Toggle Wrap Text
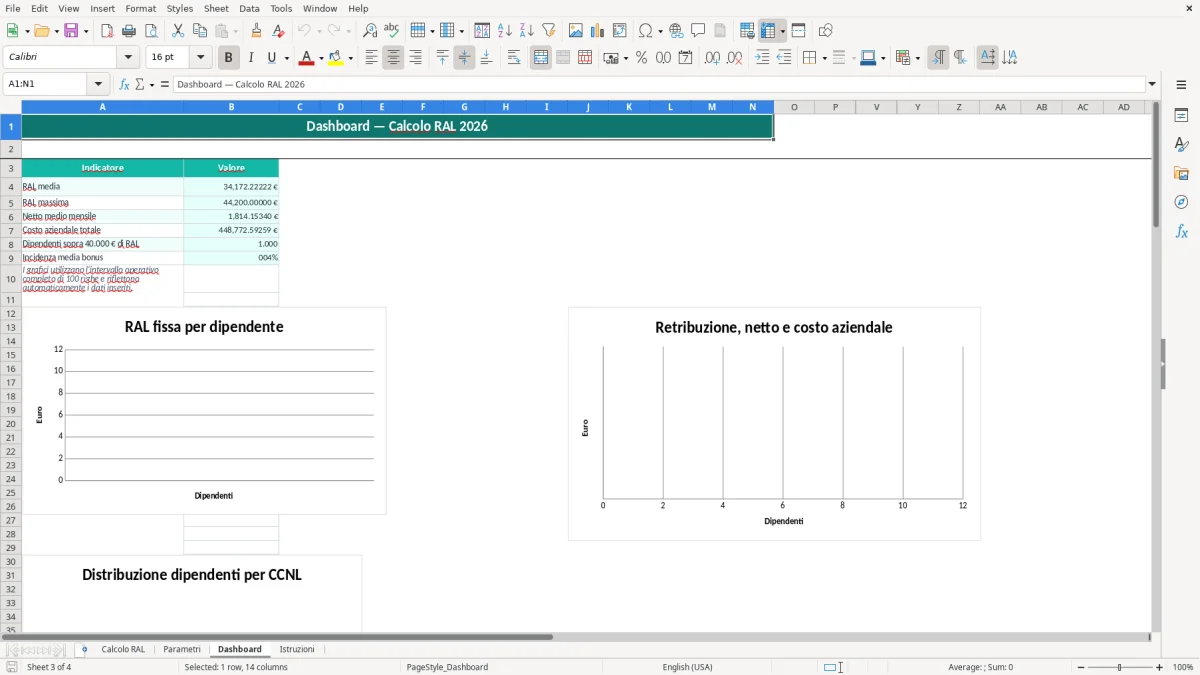The image size is (1200, 675). tap(514, 58)
